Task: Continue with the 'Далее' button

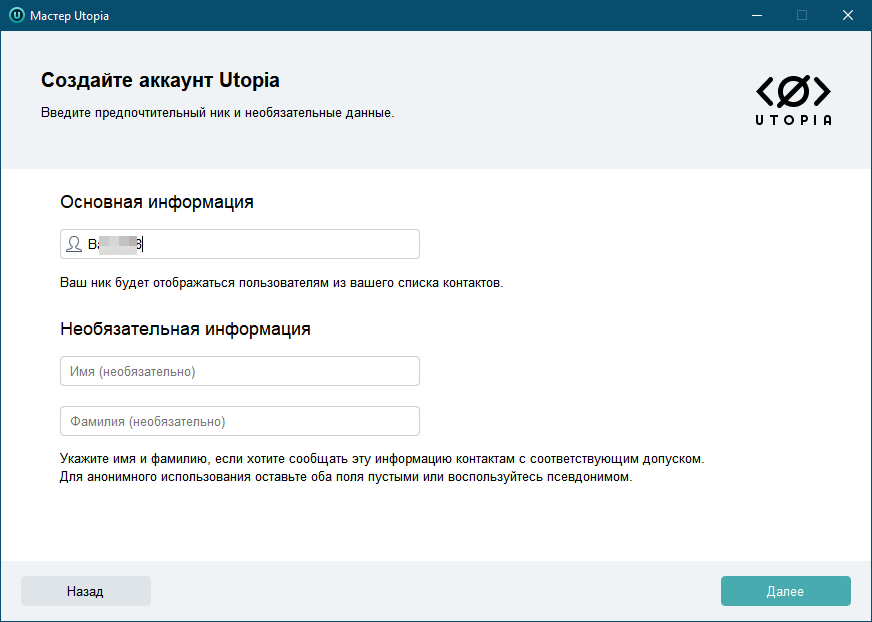Action: point(785,591)
